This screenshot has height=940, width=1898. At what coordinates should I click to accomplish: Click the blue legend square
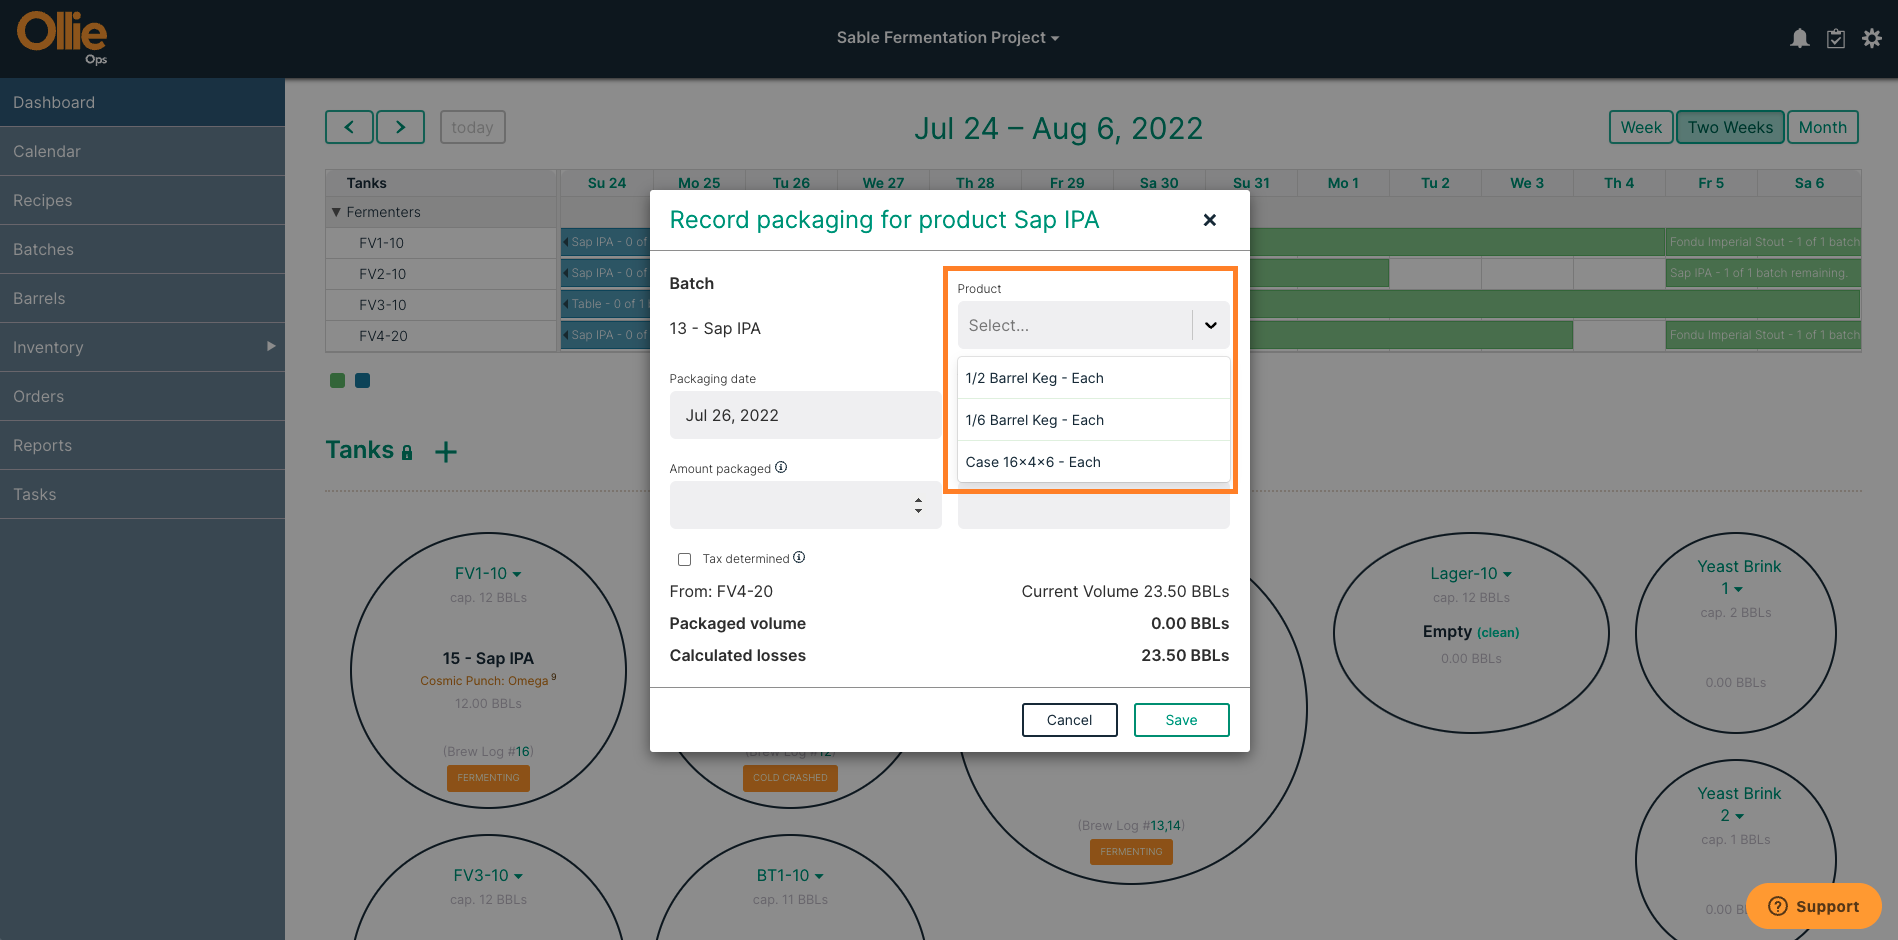(363, 380)
